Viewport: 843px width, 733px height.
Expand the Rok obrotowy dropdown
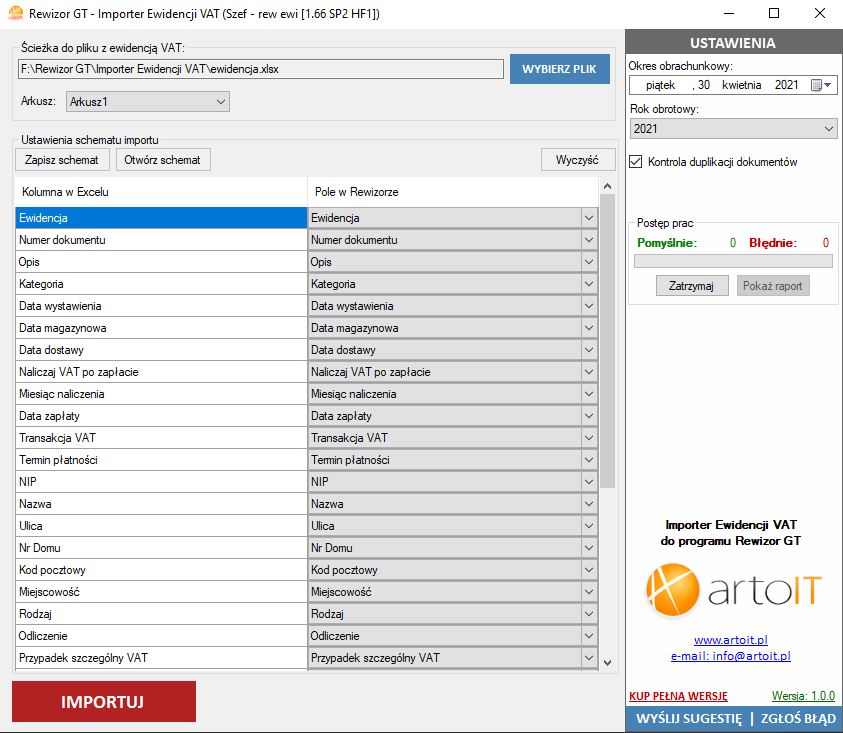[829, 129]
